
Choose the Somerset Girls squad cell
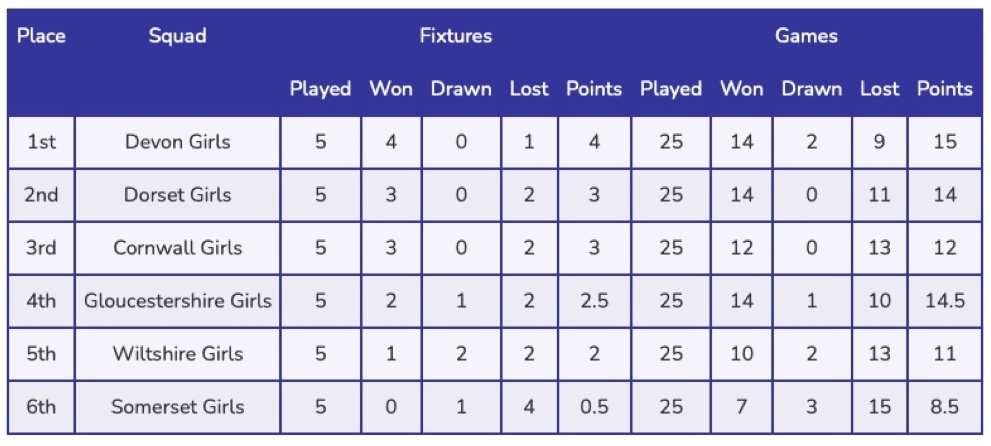177,407
